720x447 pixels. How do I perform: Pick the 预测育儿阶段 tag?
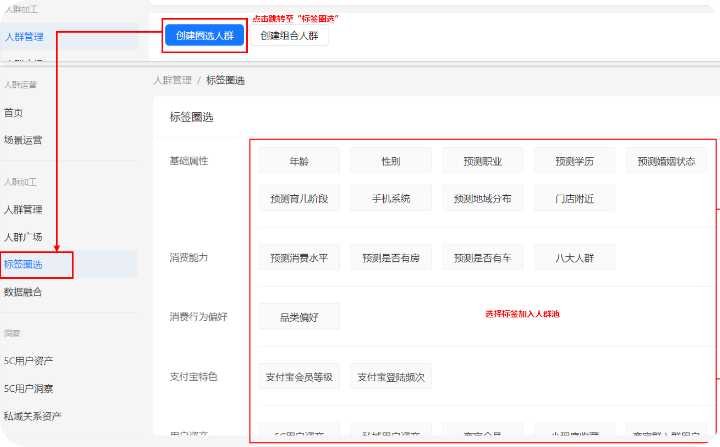(299, 198)
